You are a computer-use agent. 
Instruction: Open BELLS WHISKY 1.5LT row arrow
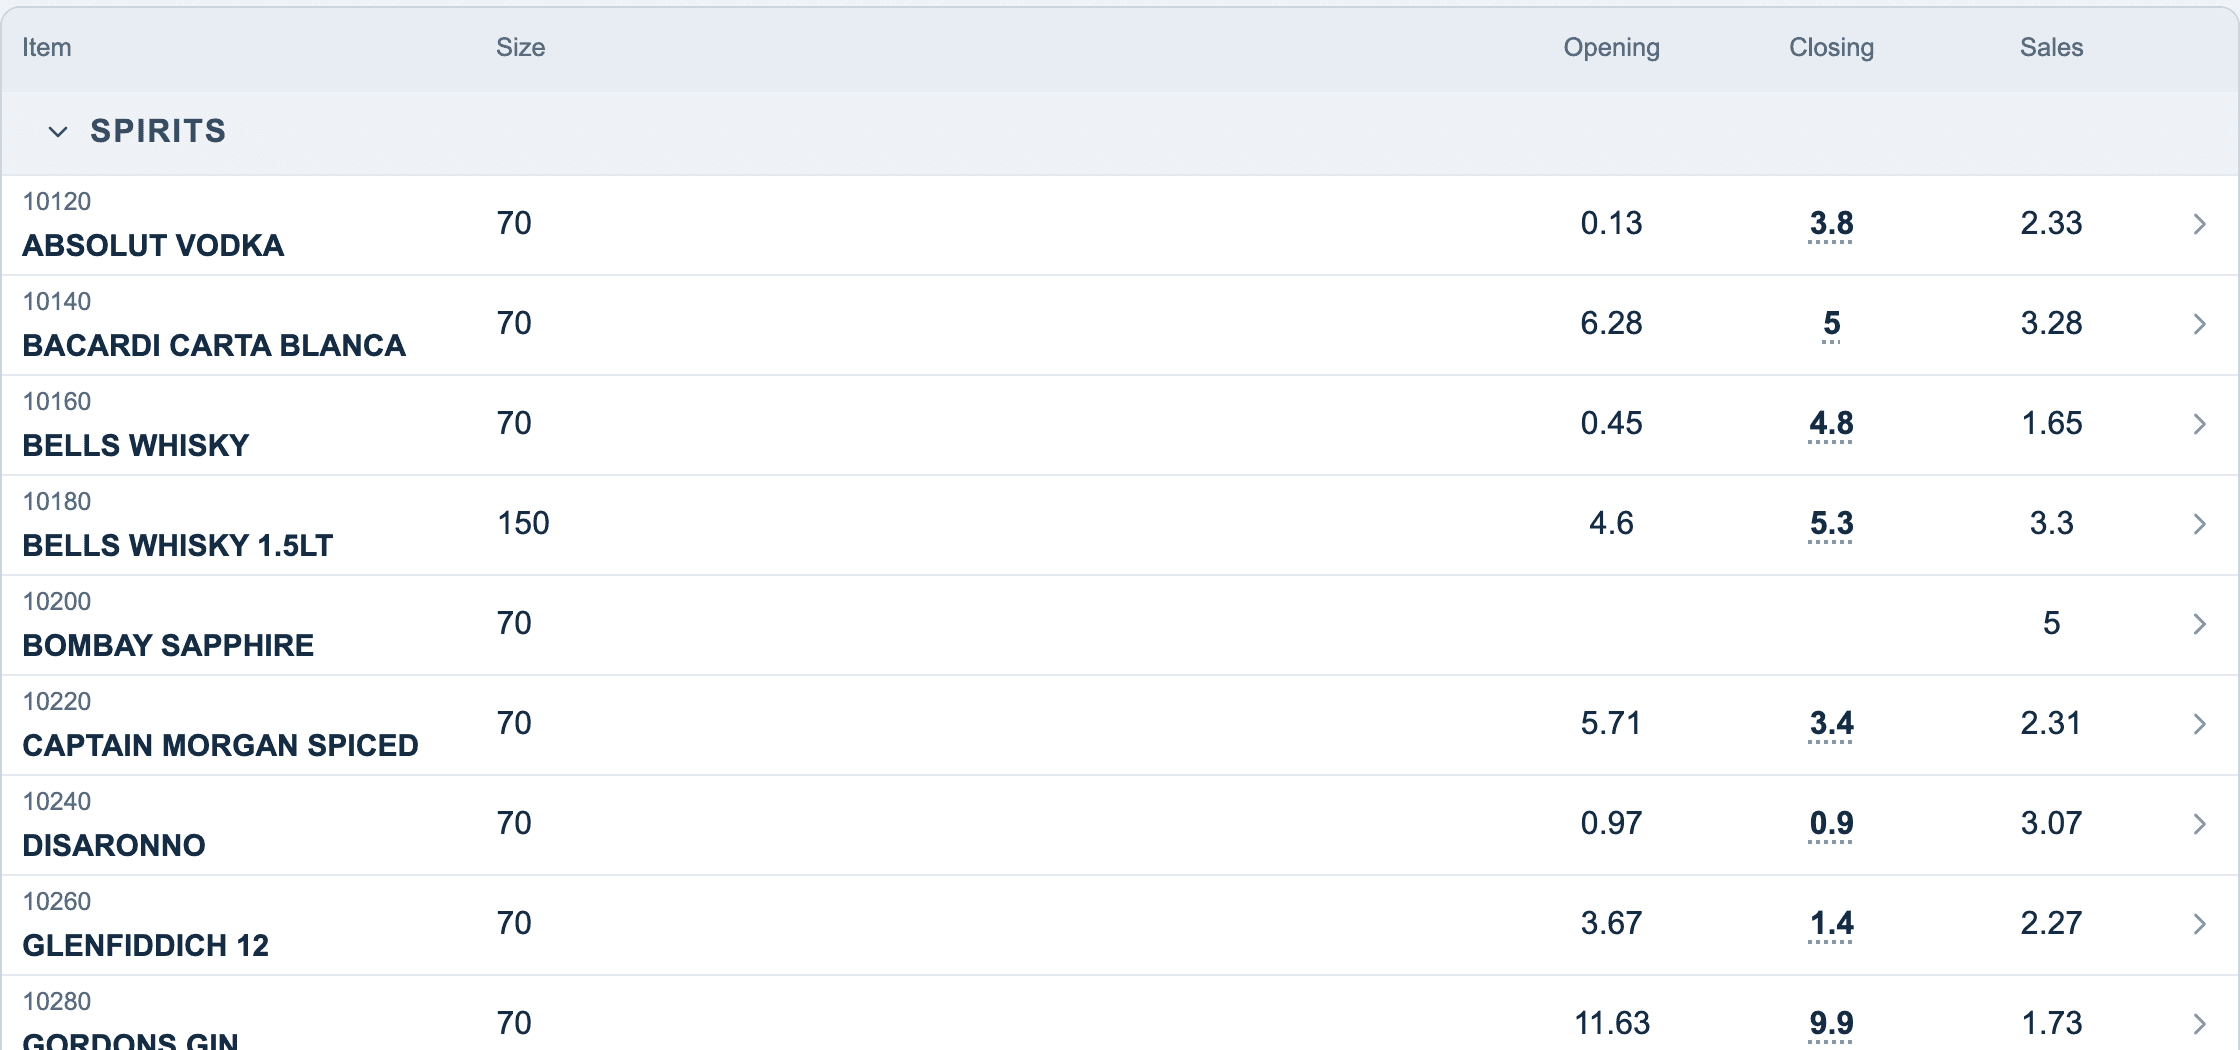click(x=2199, y=524)
